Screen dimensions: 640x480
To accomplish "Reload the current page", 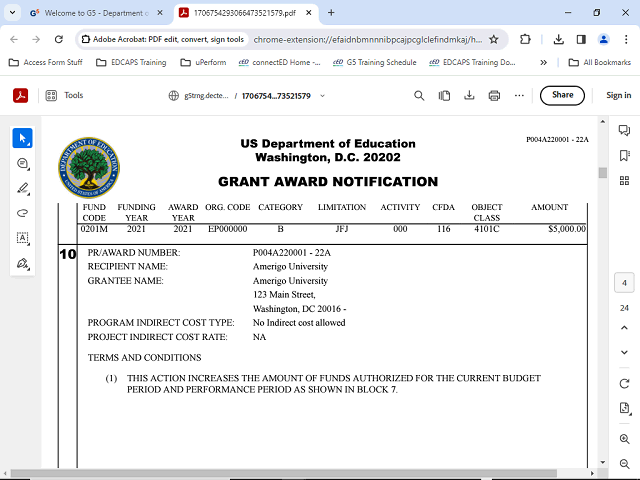I will click(x=59, y=39).
